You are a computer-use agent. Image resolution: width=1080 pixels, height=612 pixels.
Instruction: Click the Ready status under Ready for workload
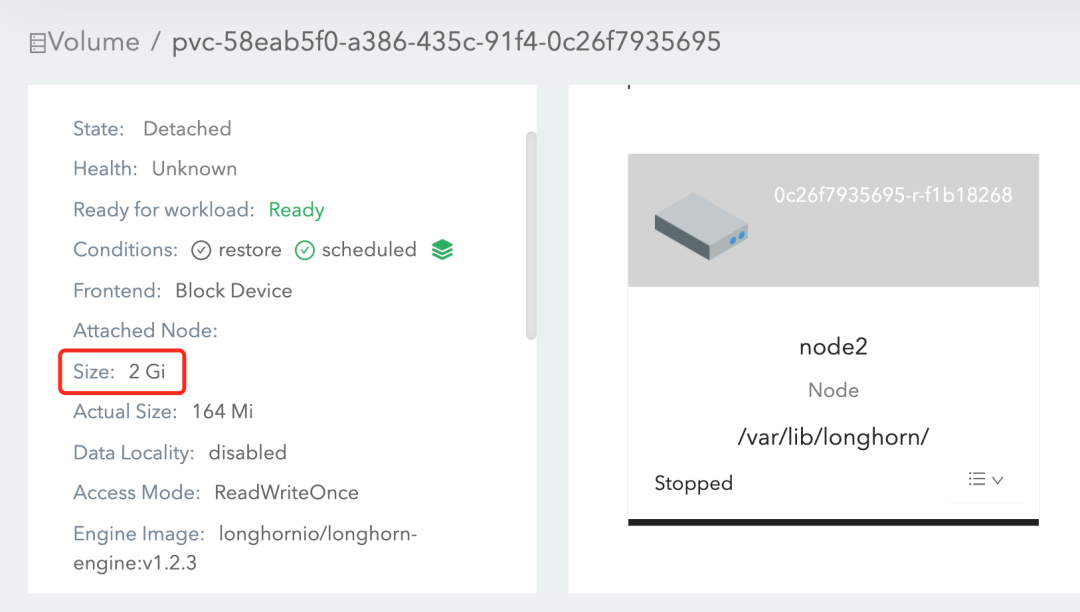[x=296, y=209]
